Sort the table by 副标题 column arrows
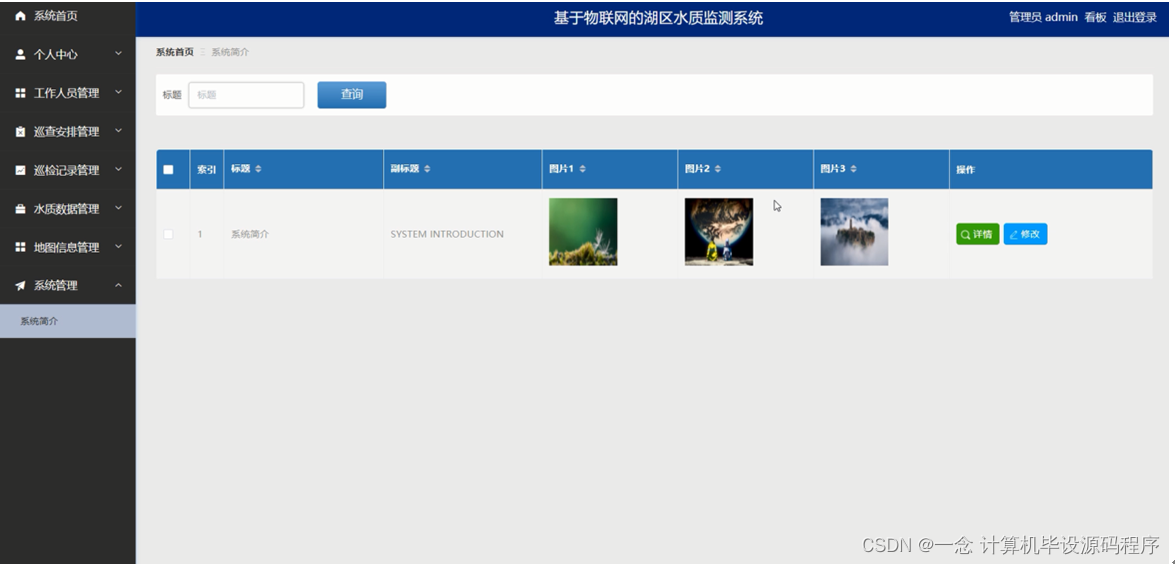 [427, 169]
